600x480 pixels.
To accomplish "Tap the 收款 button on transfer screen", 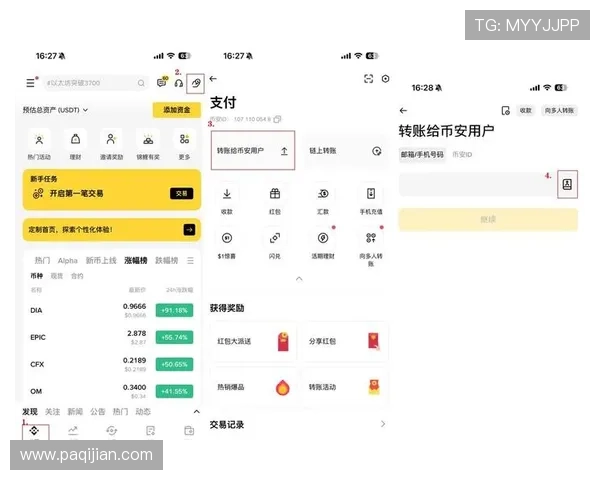I will [x=525, y=111].
